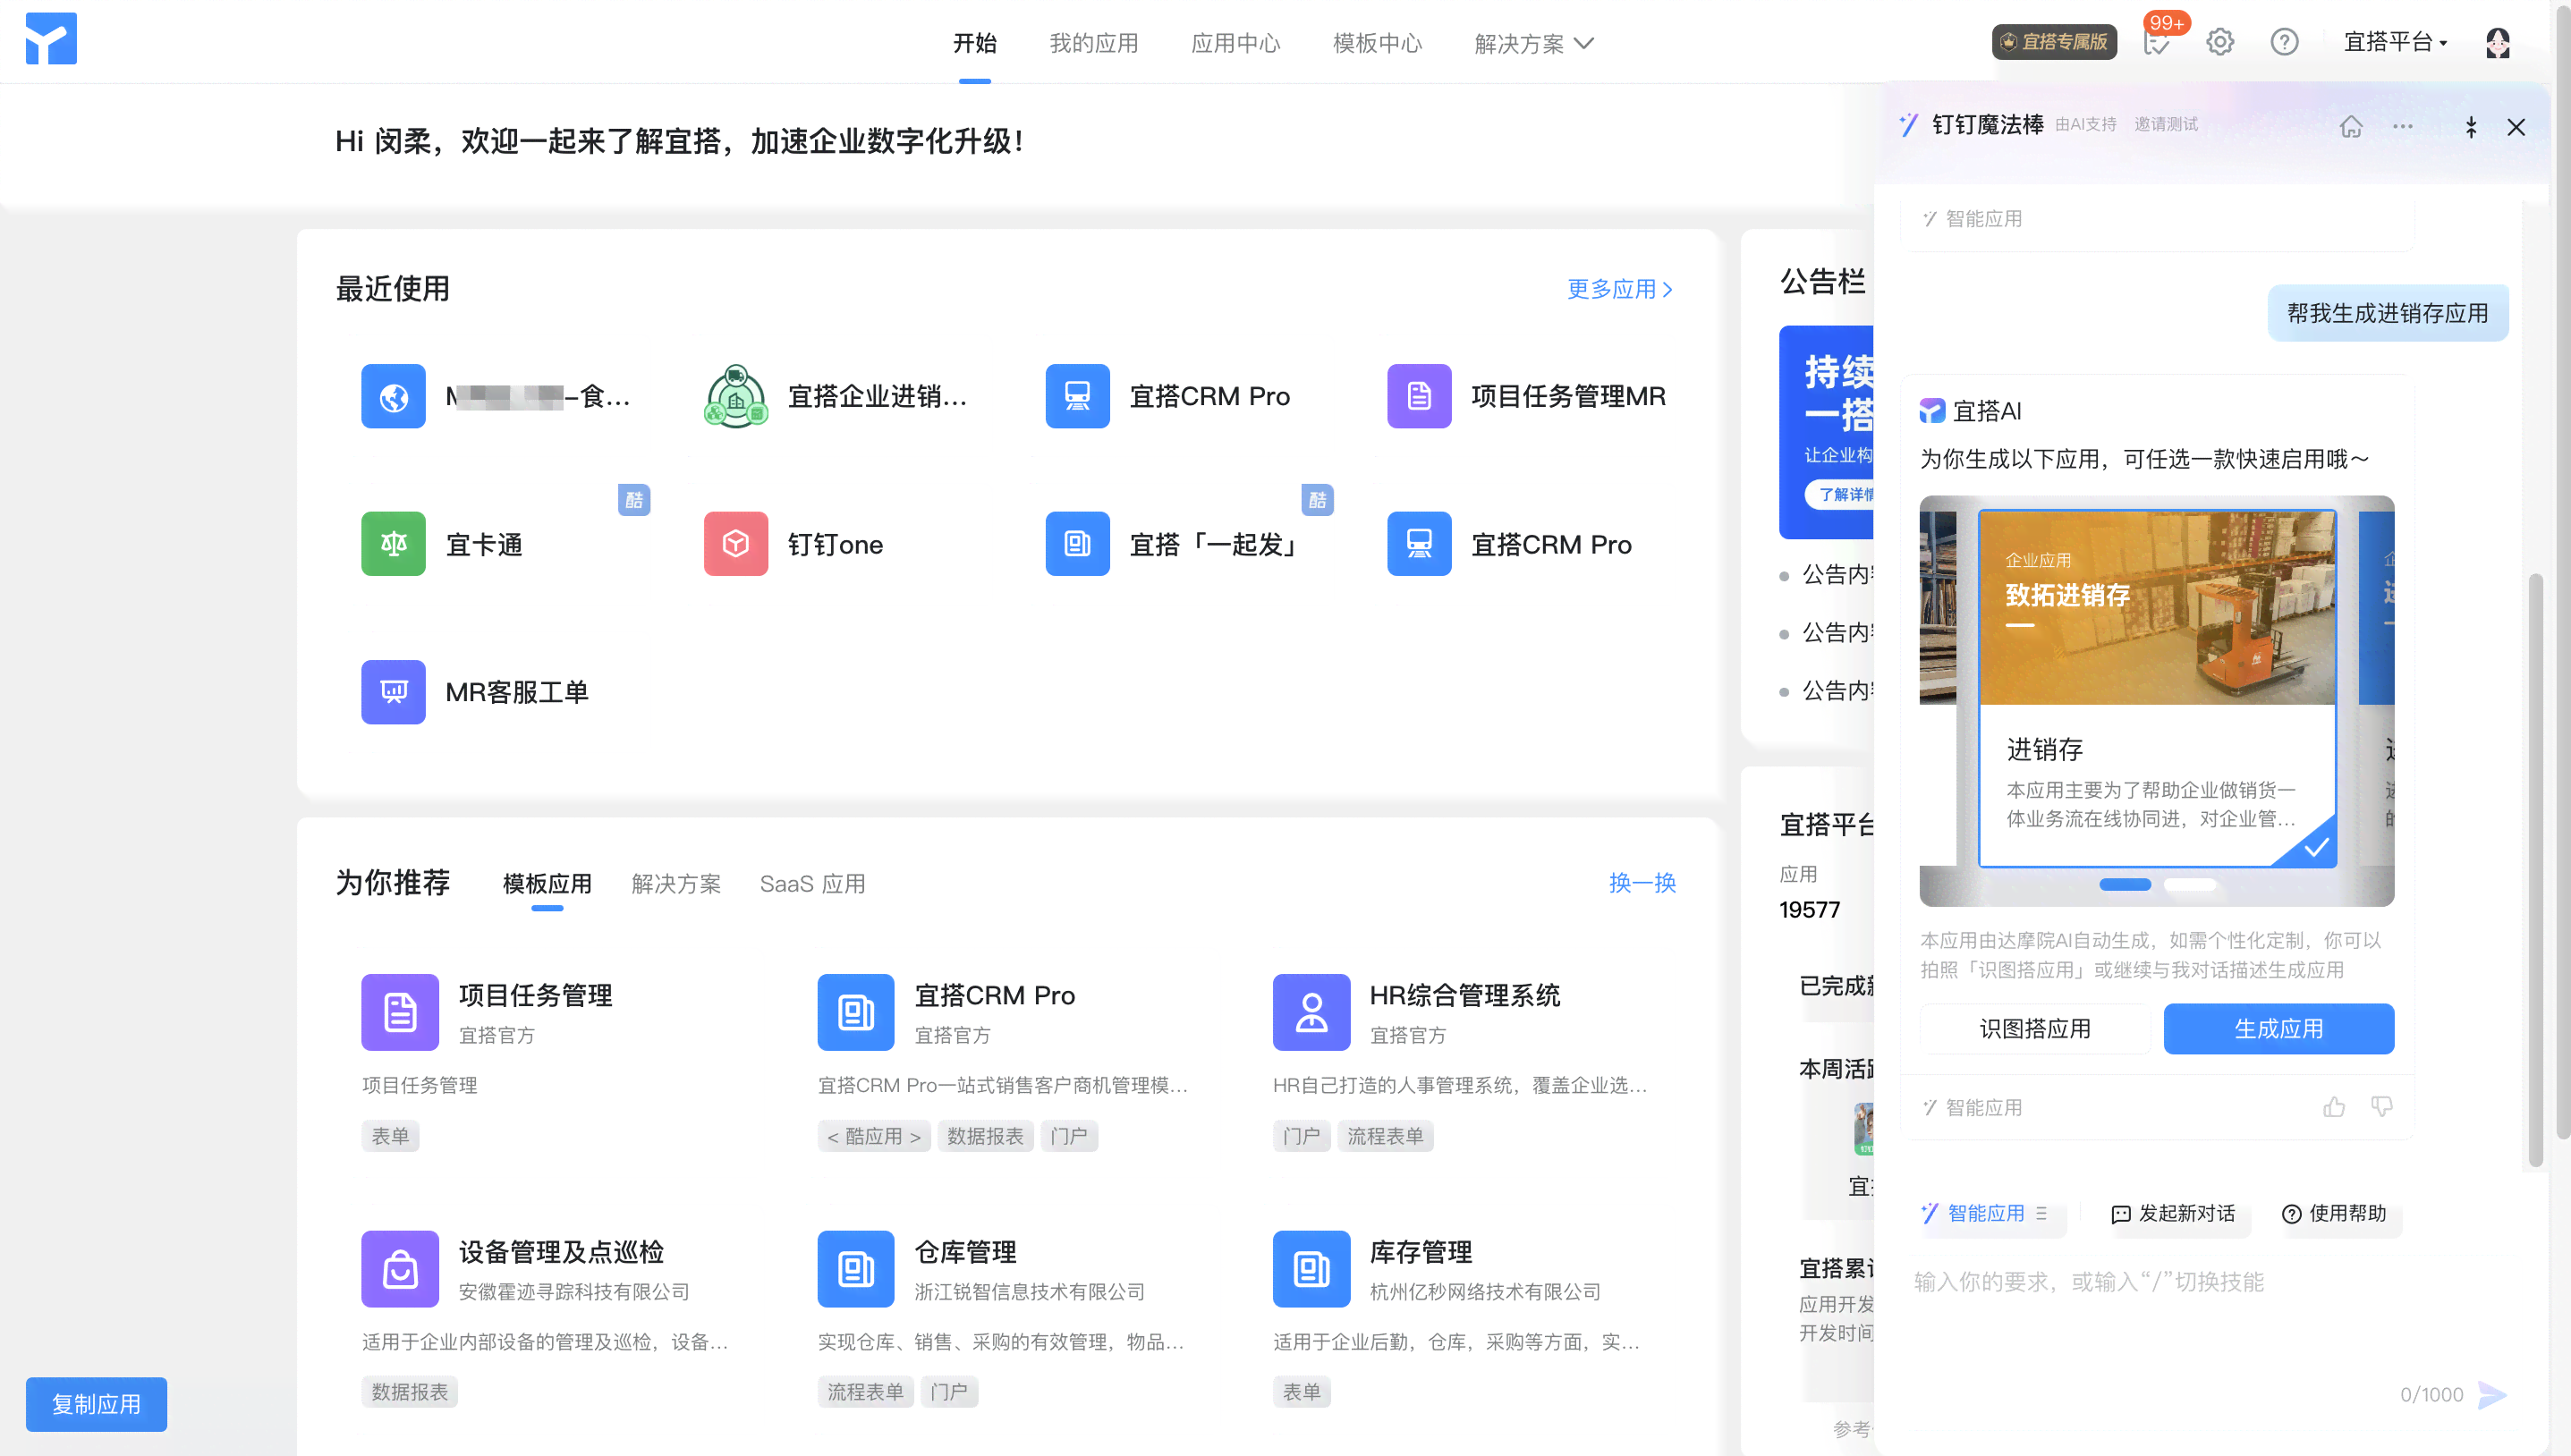The height and width of the screenshot is (1456, 2571).
Task: Open 项目任务管理 template icon
Action: (400, 1012)
